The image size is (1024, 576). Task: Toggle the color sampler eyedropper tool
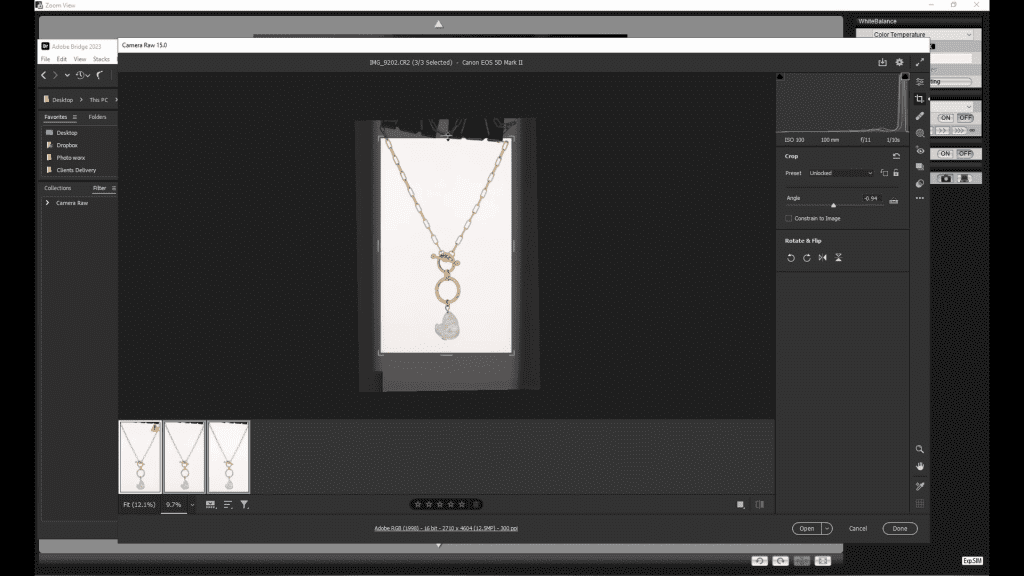[x=920, y=486]
